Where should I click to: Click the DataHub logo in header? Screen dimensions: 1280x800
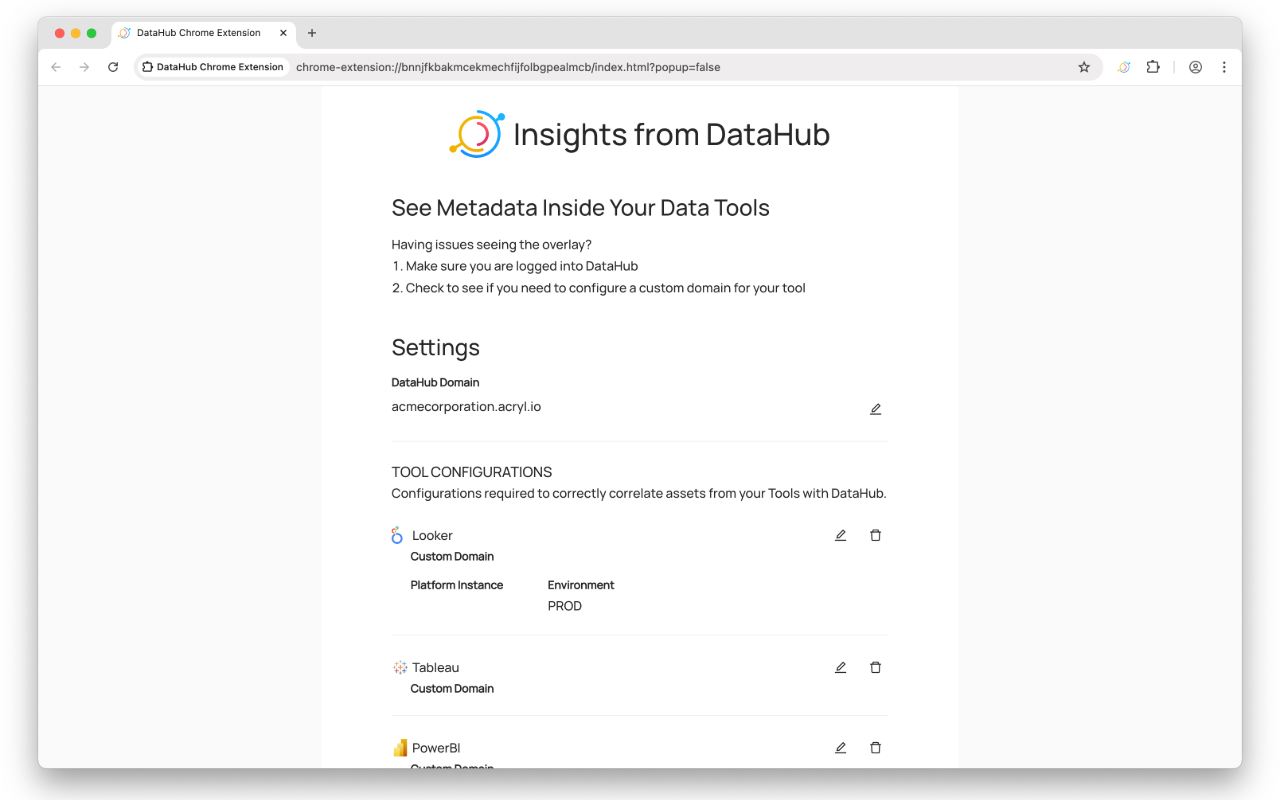point(477,134)
